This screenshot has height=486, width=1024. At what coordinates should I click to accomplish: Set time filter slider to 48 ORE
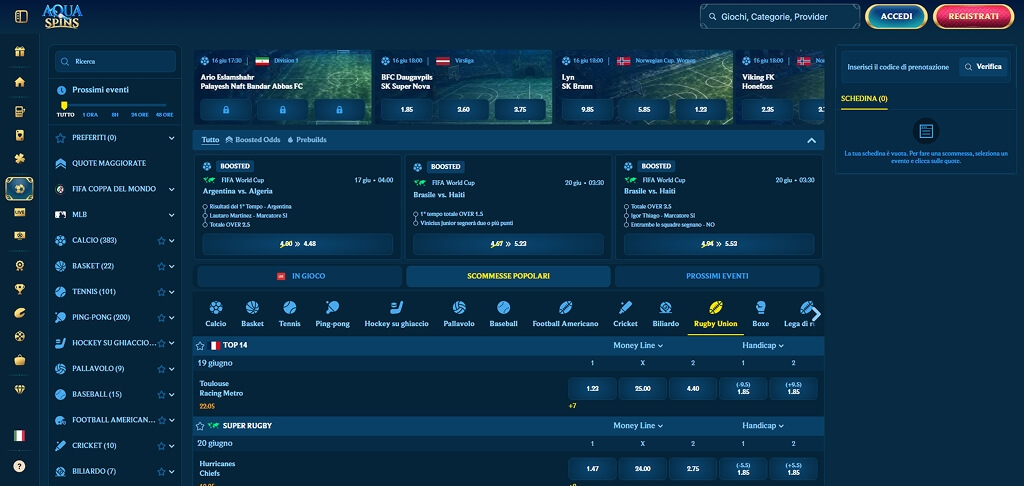point(165,114)
